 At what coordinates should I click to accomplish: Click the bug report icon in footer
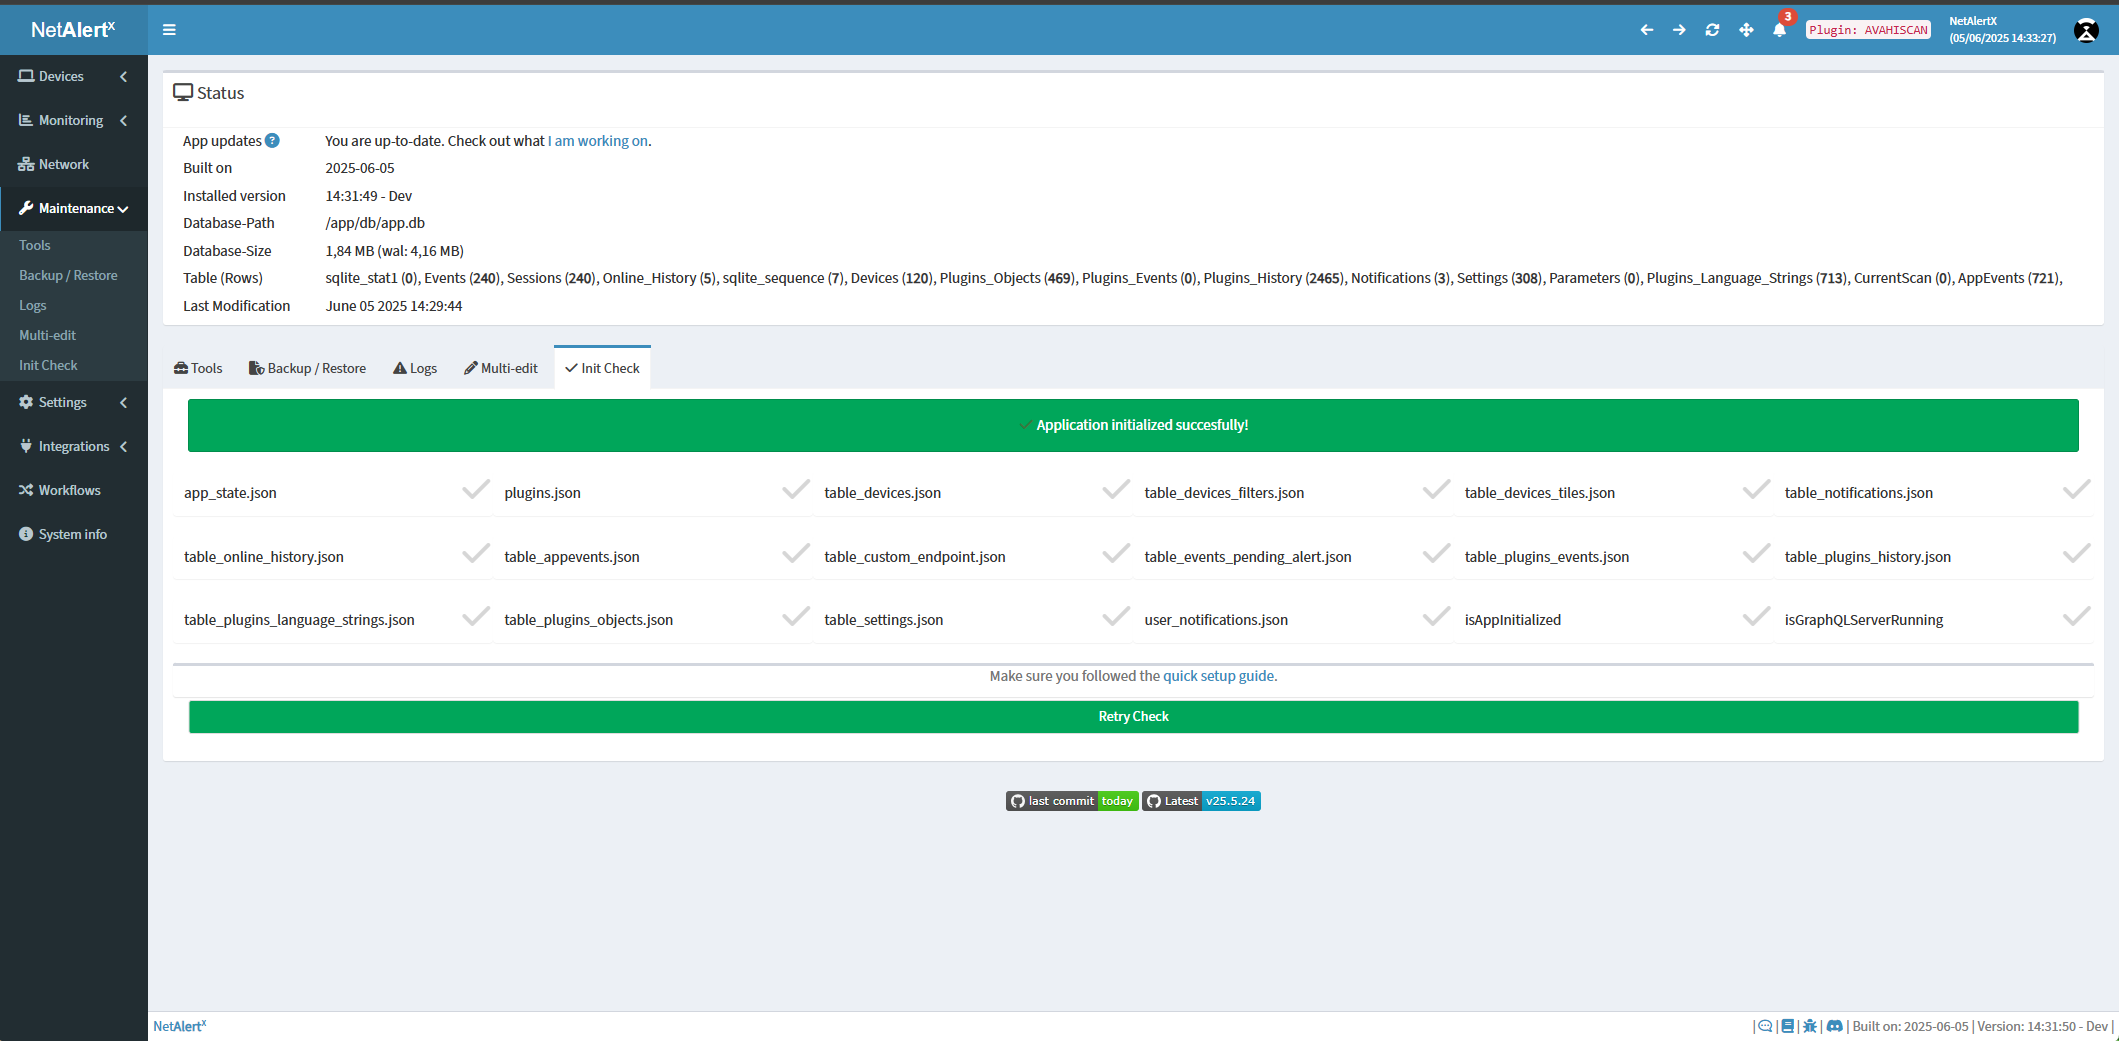(x=1810, y=1026)
